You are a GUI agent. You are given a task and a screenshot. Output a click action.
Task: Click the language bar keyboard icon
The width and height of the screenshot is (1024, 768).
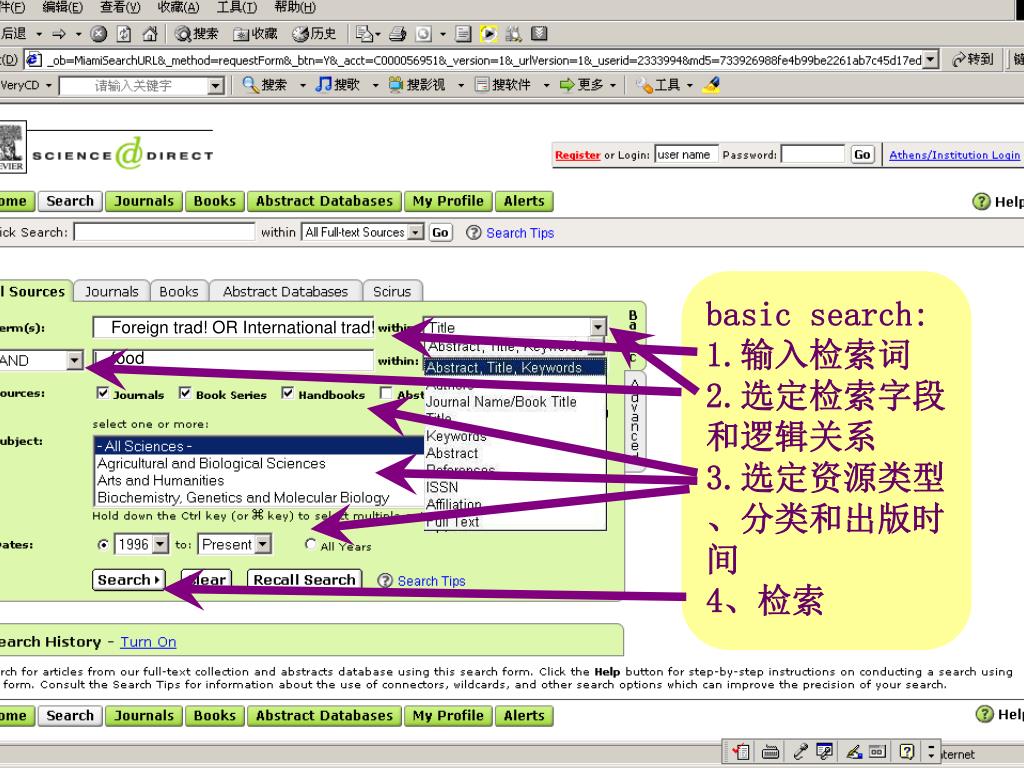pos(771,752)
